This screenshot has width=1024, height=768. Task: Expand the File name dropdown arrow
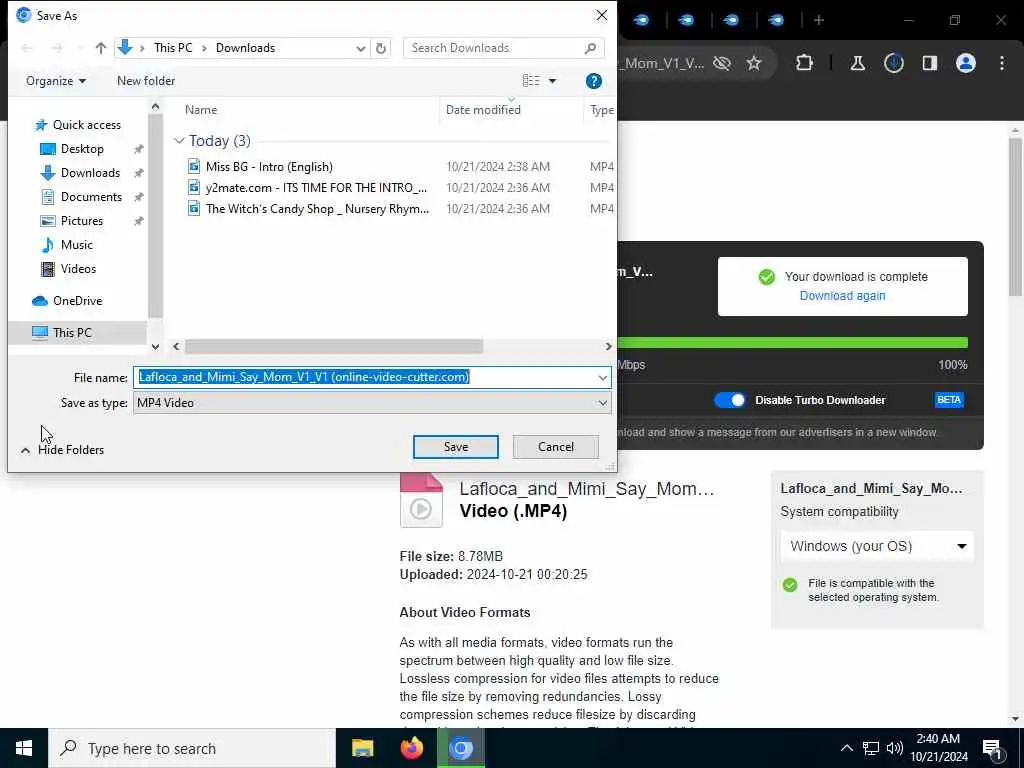(x=602, y=377)
